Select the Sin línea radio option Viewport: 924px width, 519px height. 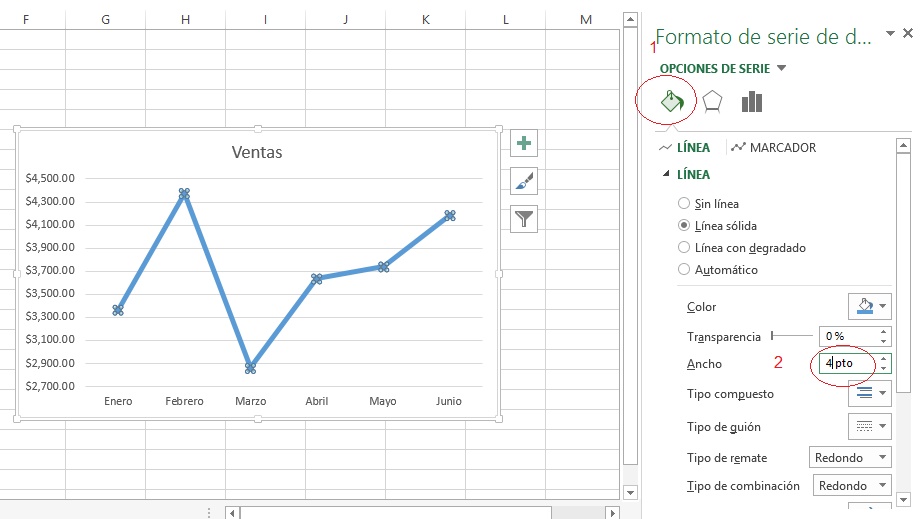[x=684, y=203]
